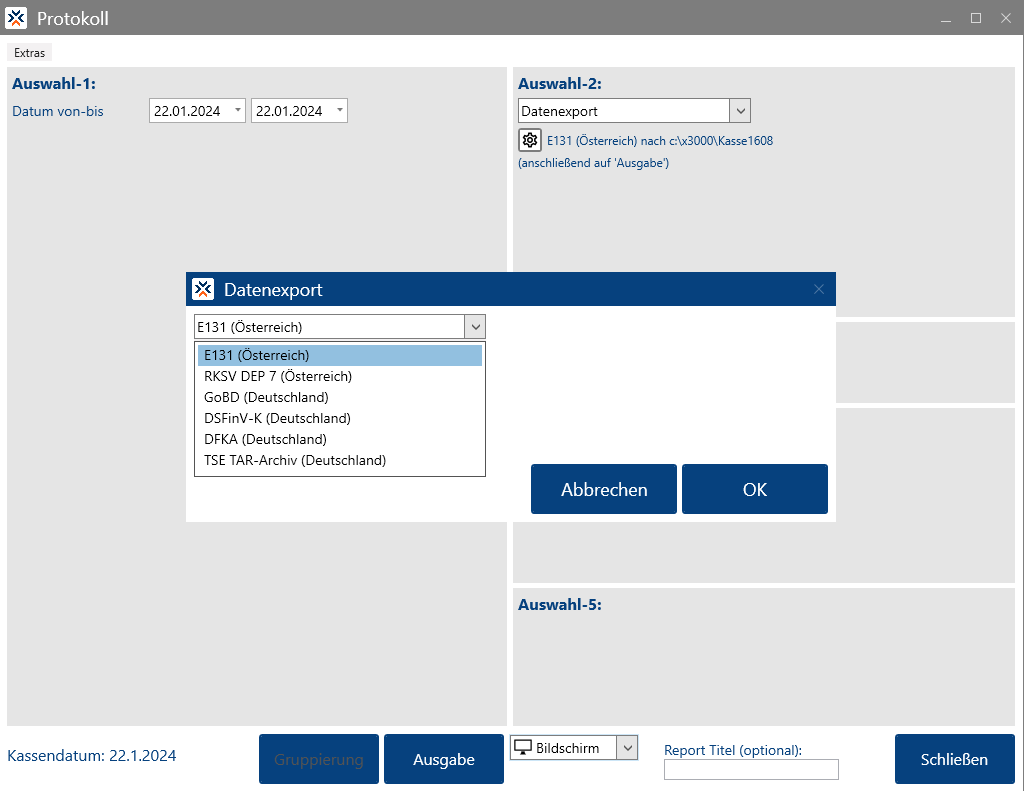This screenshot has width=1024, height=791.
Task: Select RKSV DEP 7 (Österreich) from the list
Action: (x=278, y=376)
